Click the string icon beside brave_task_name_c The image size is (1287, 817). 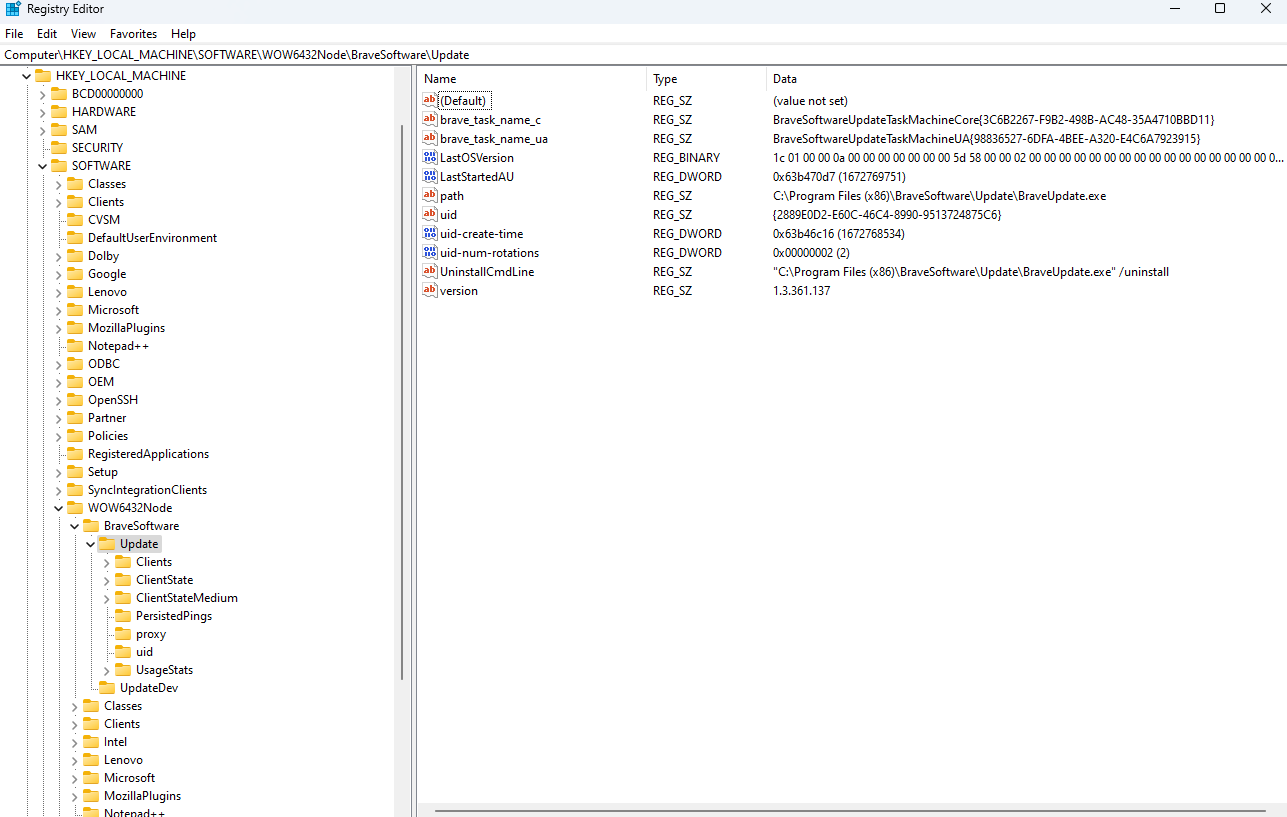430,119
